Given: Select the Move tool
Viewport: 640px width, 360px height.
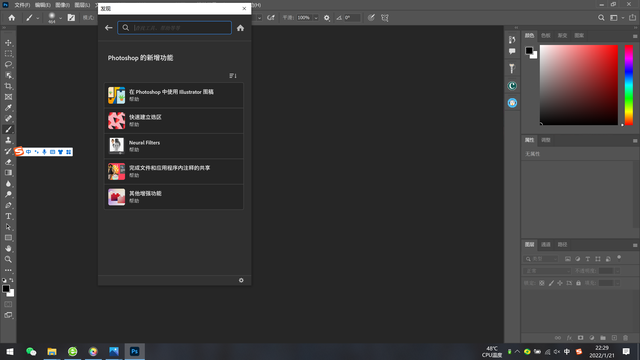Looking at the screenshot, I should (x=8, y=43).
